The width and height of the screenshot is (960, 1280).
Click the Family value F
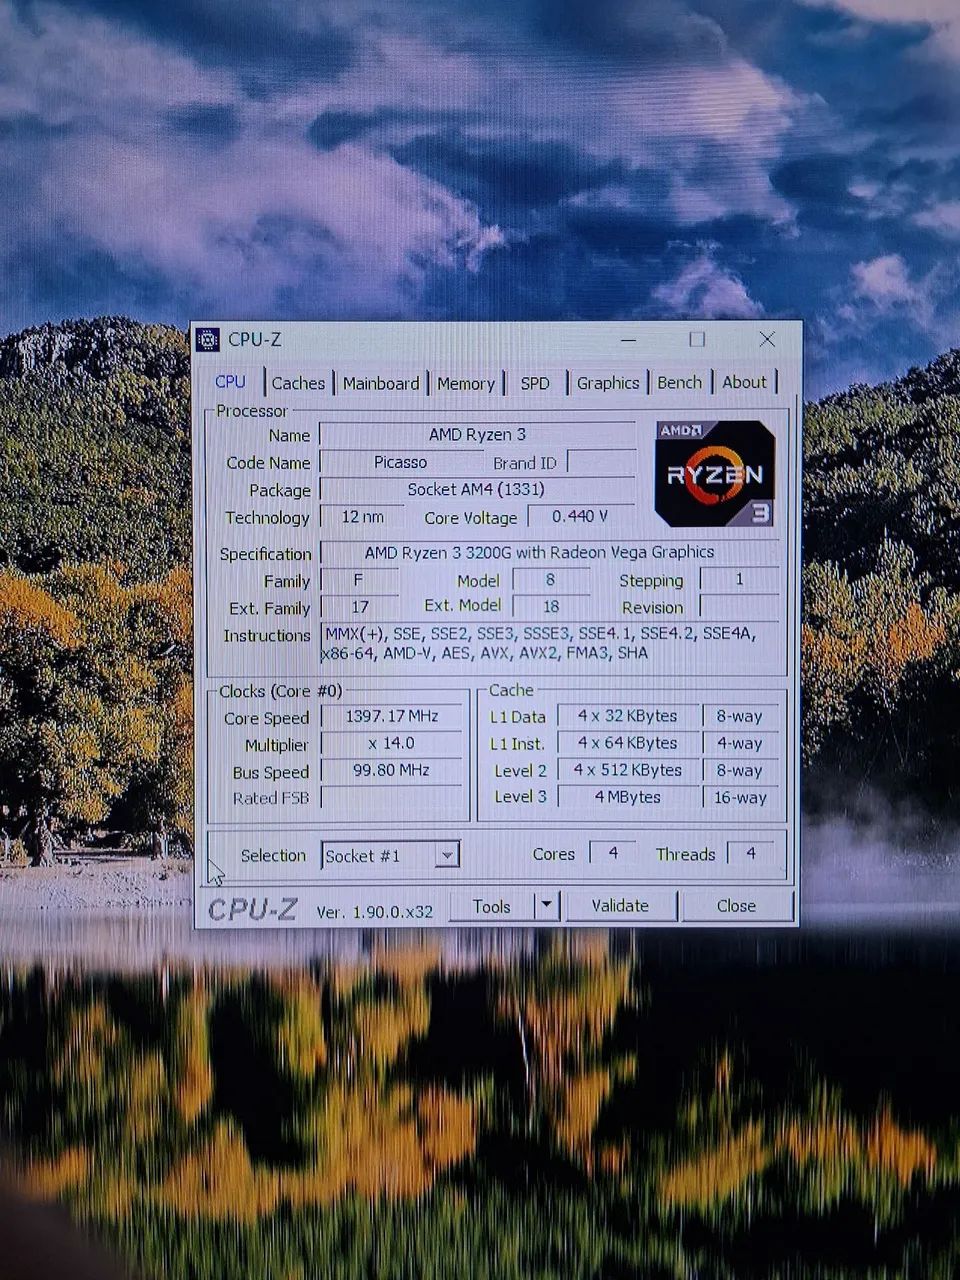point(358,581)
